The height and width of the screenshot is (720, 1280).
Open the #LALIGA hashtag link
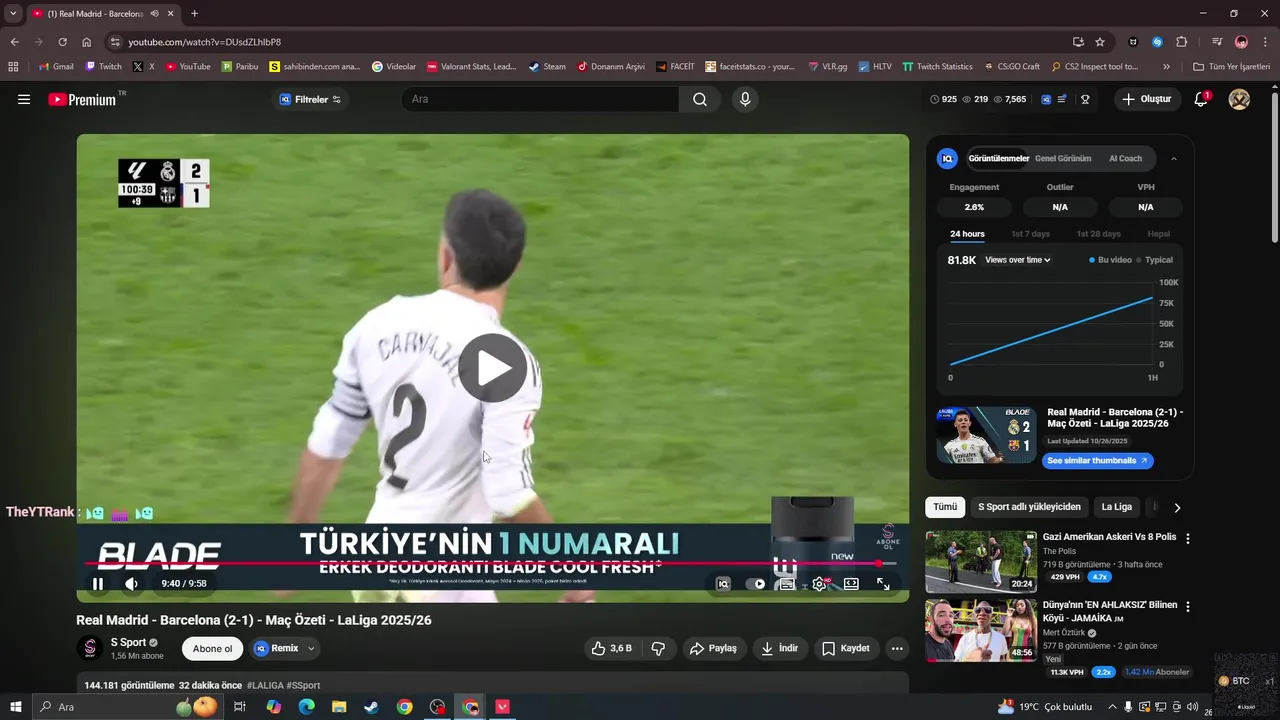(x=265, y=686)
